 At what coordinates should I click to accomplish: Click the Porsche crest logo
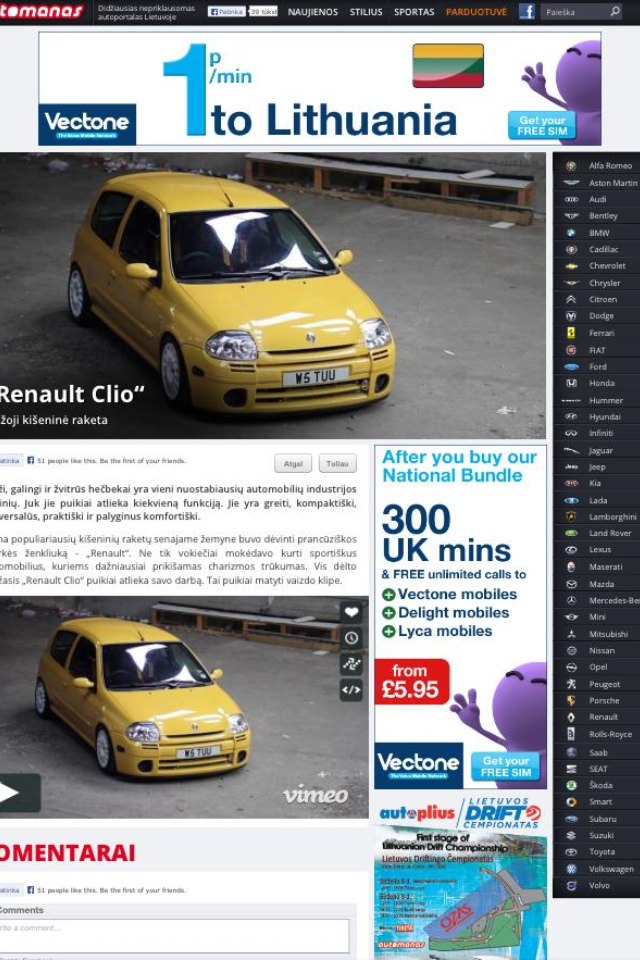click(571, 700)
